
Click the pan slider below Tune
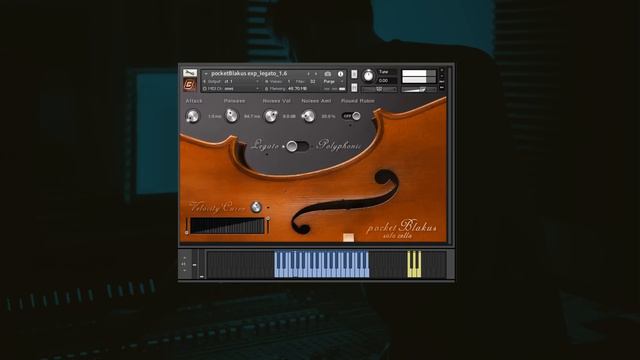click(x=379, y=89)
